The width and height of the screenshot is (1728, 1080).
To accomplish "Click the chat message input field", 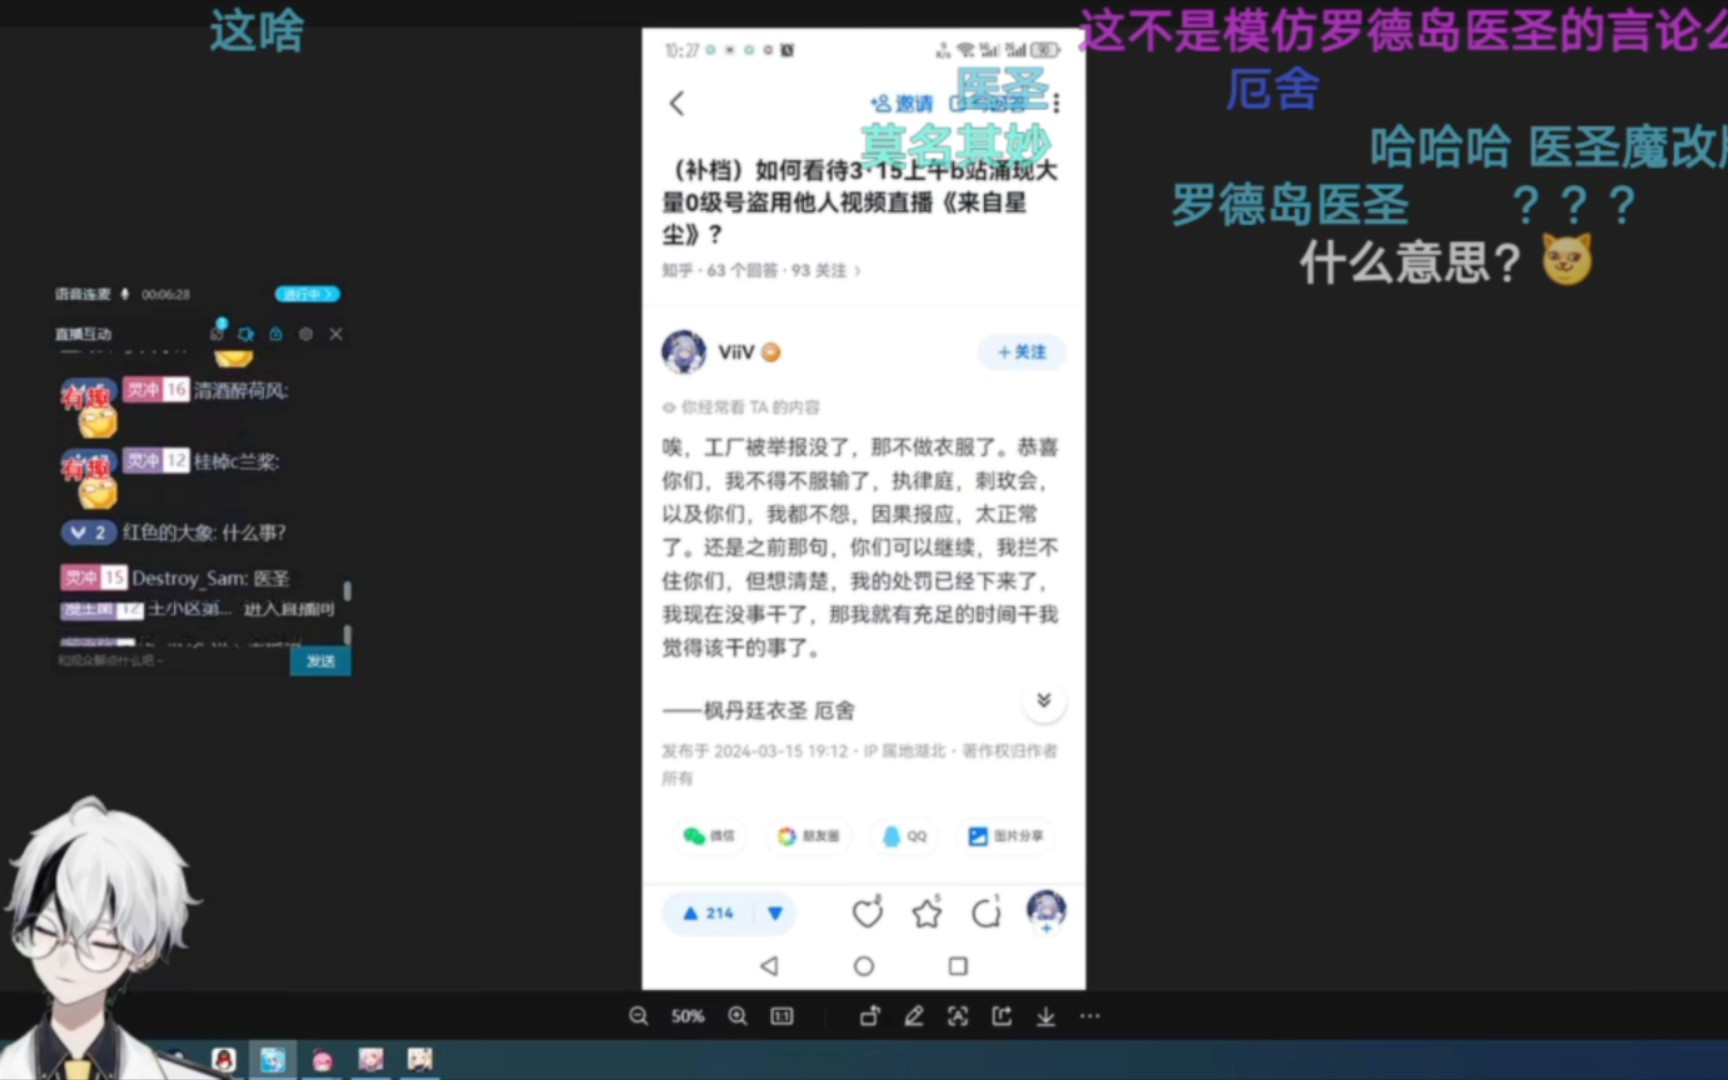I will point(172,661).
